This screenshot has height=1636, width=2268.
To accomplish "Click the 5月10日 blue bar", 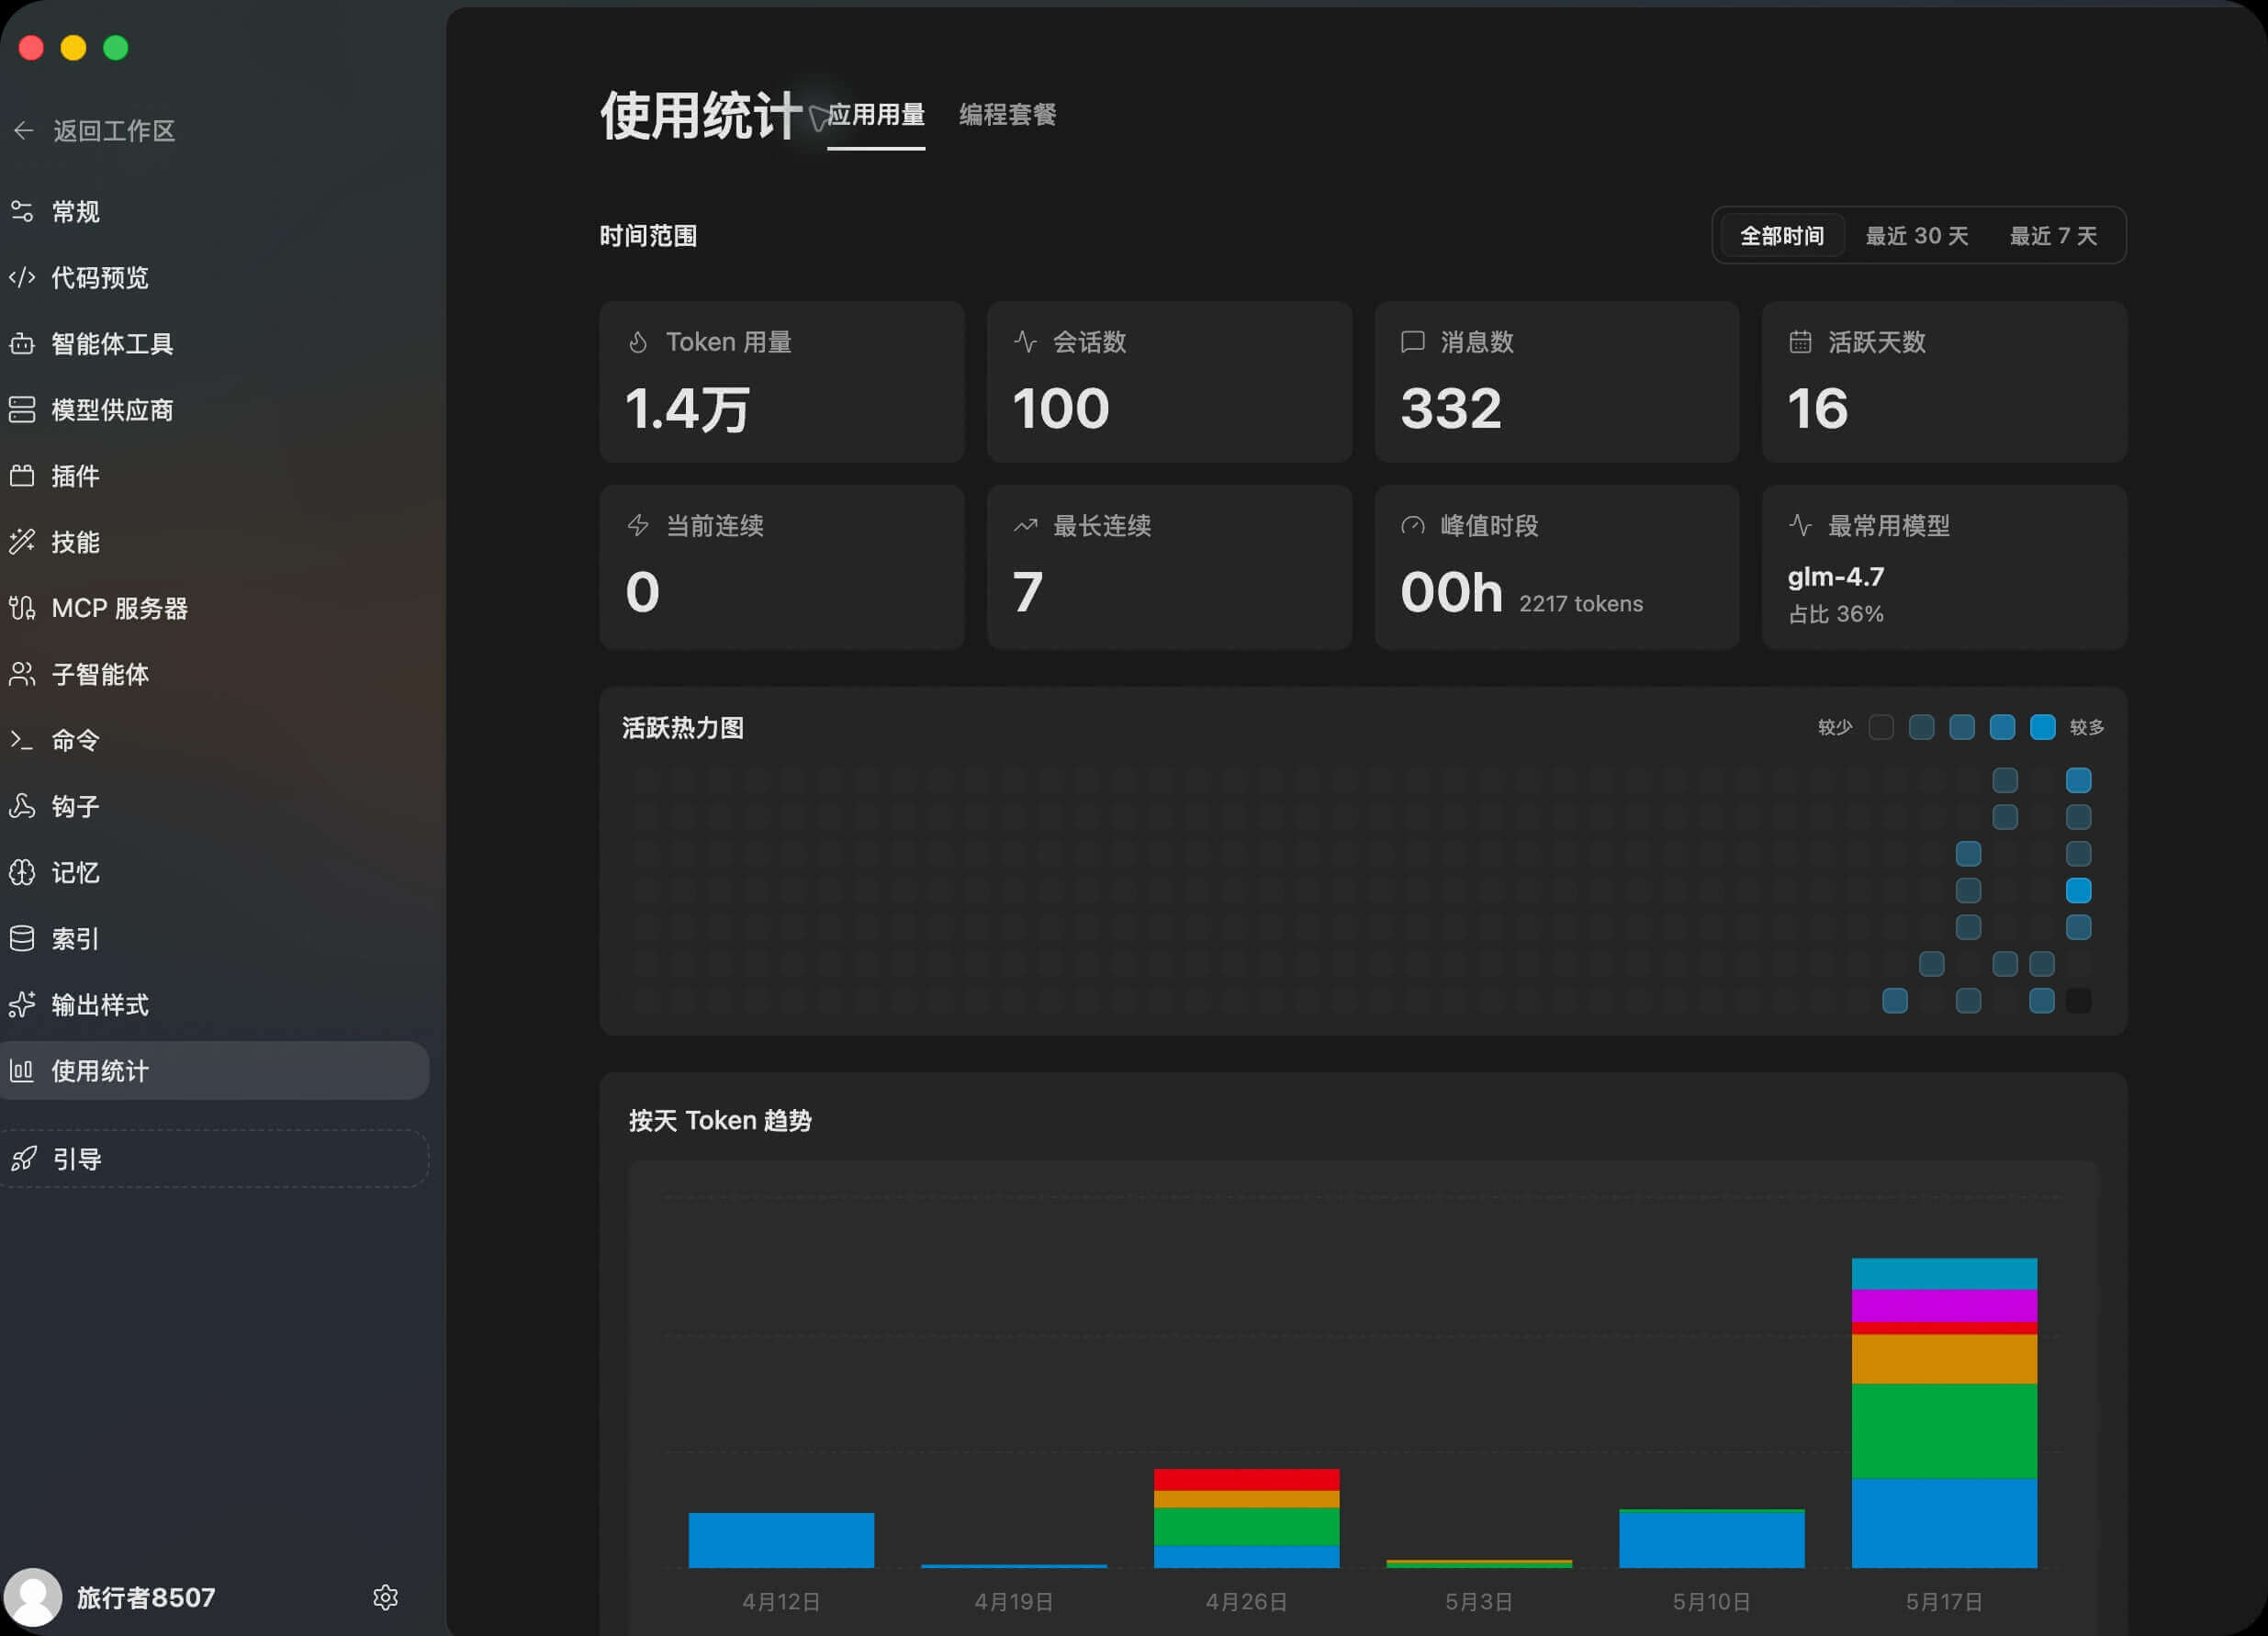I will point(1711,1540).
